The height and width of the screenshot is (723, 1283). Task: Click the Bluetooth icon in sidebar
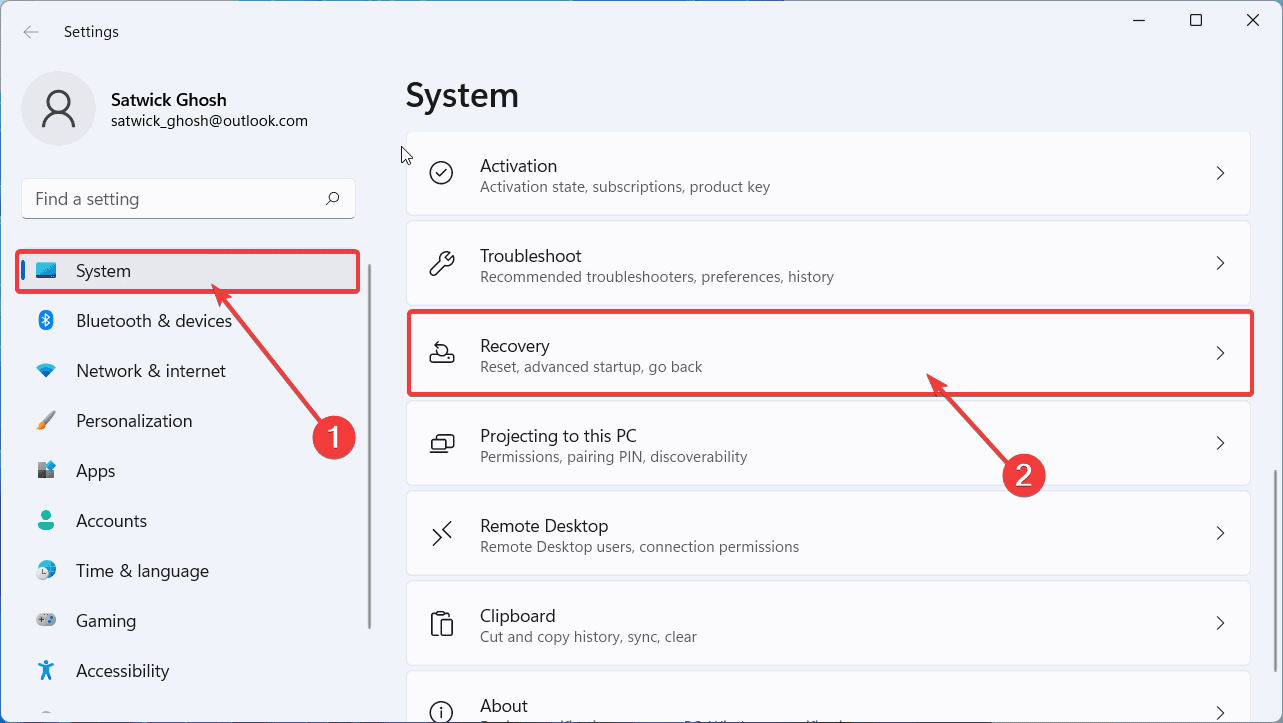click(x=46, y=321)
